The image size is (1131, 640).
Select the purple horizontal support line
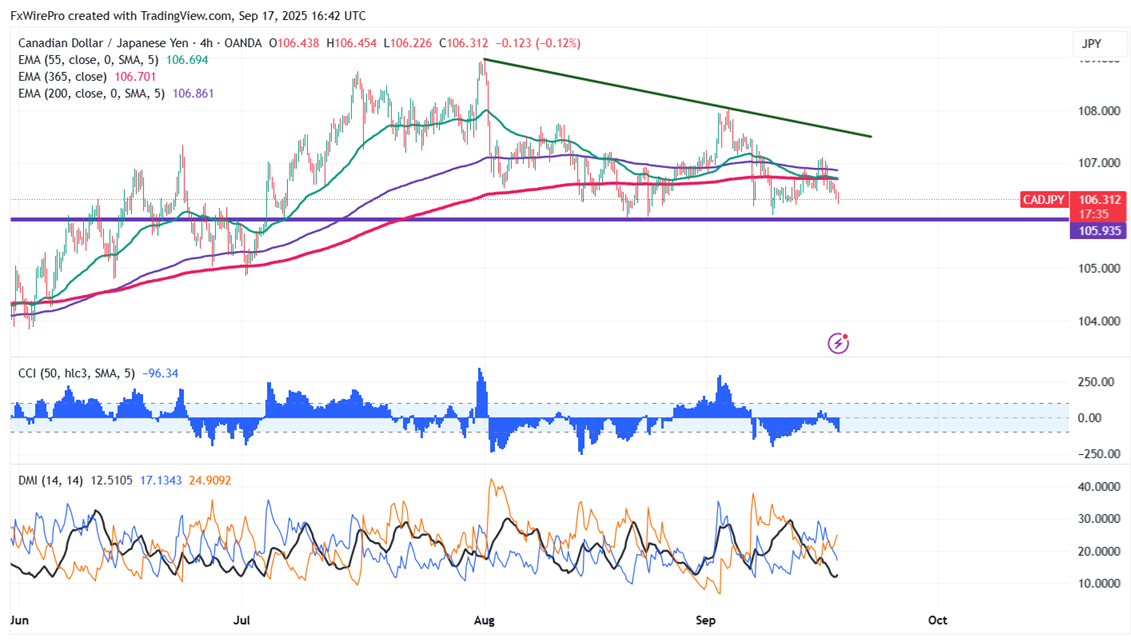[x=540, y=219]
